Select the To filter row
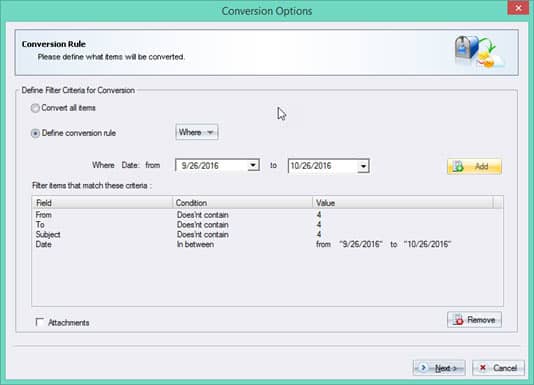The image size is (534, 385). [x=267, y=225]
